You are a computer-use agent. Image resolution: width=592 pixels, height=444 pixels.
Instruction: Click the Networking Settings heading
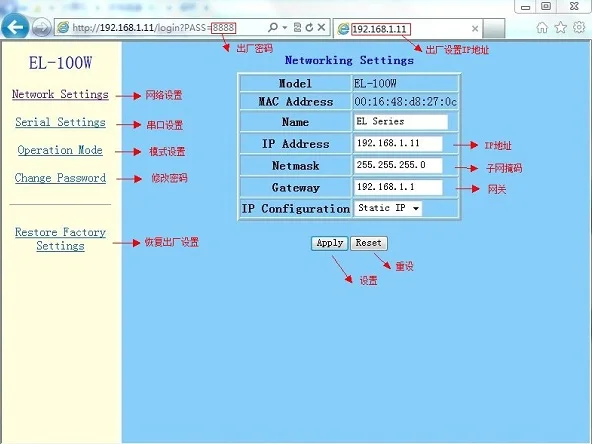(349, 60)
